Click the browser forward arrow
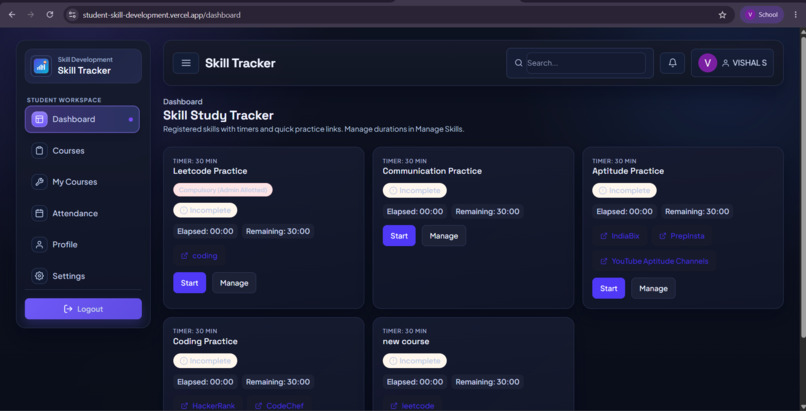The width and height of the screenshot is (806, 411). (30, 15)
